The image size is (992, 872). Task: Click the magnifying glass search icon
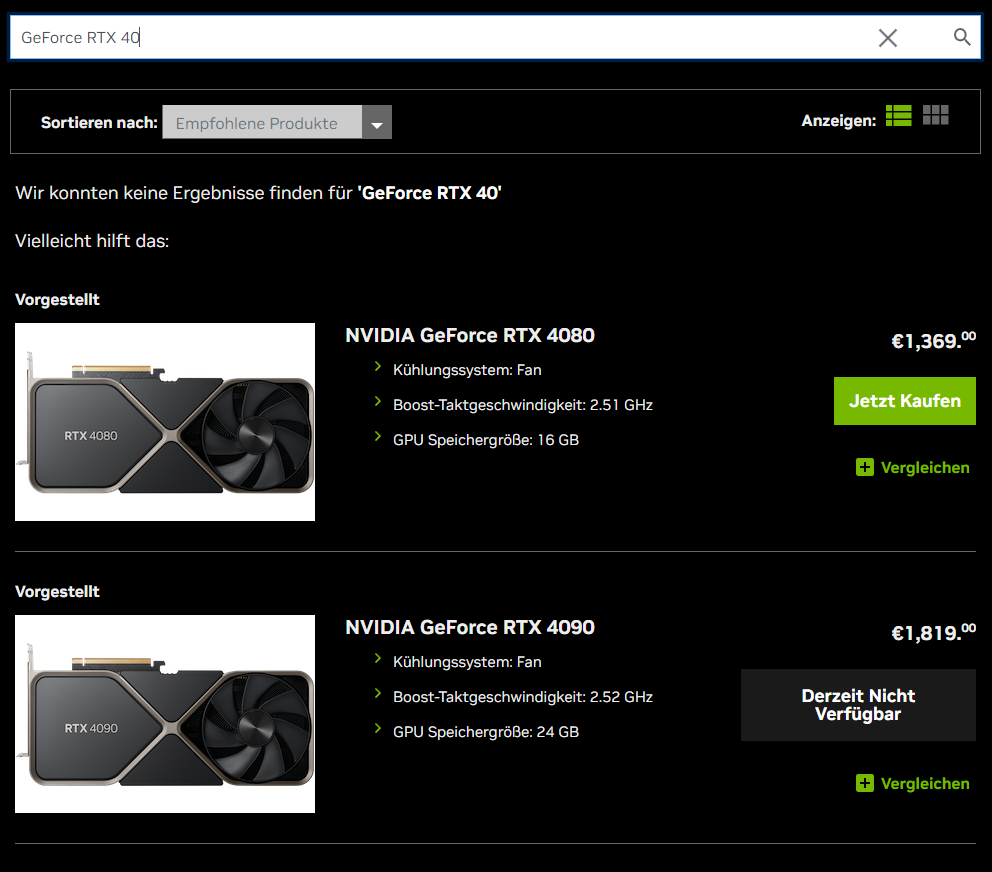point(962,37)
